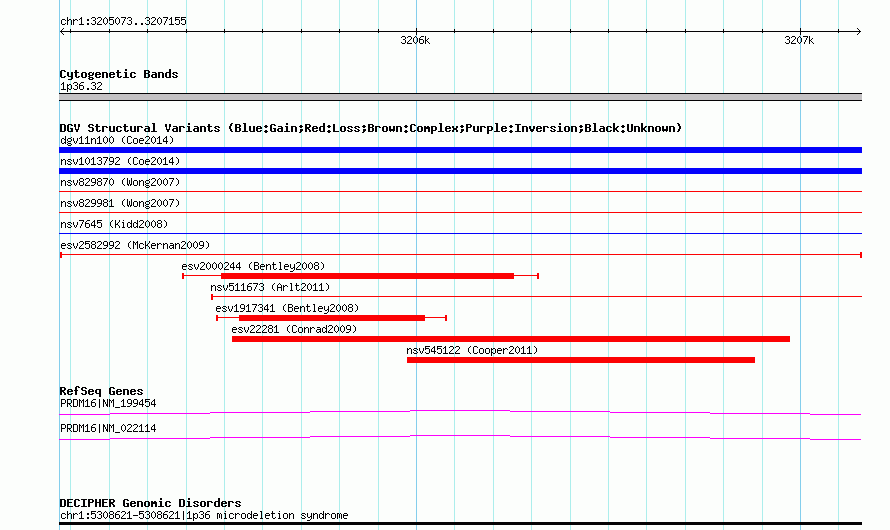Open the RefSeq Genes track title
The height and width of the screenshot is (530, 890).
coord(101,391)
